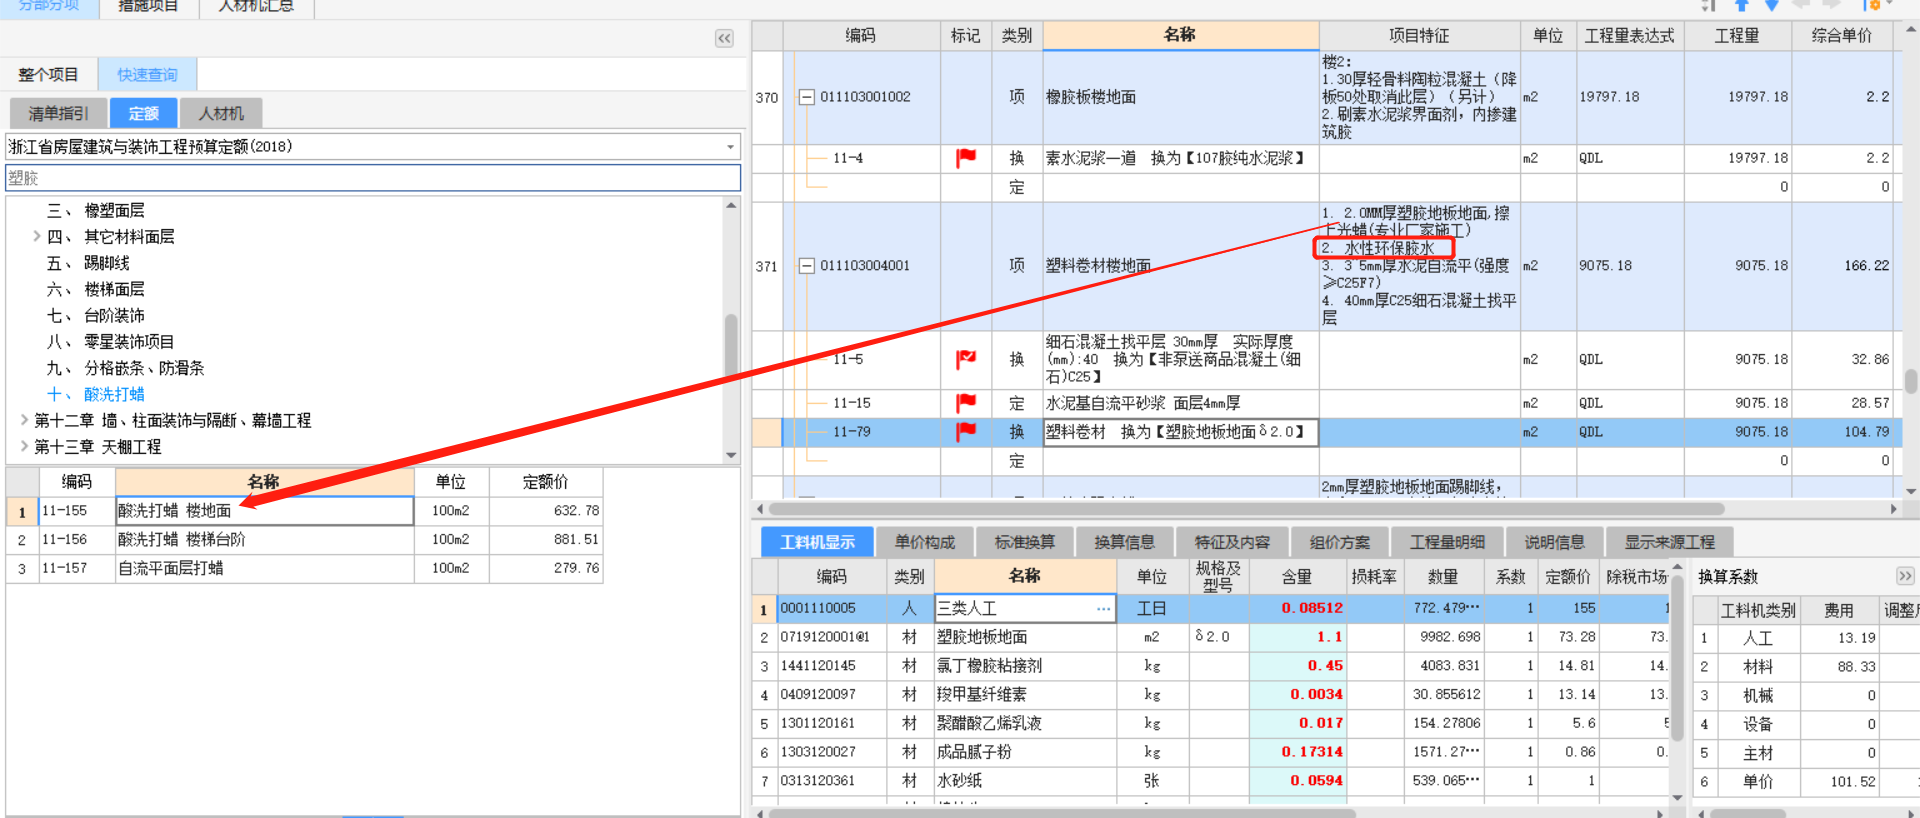Open the 特征及内容 tab
This screenshot has height=818, width=1920.
[x=1233, y=542]
